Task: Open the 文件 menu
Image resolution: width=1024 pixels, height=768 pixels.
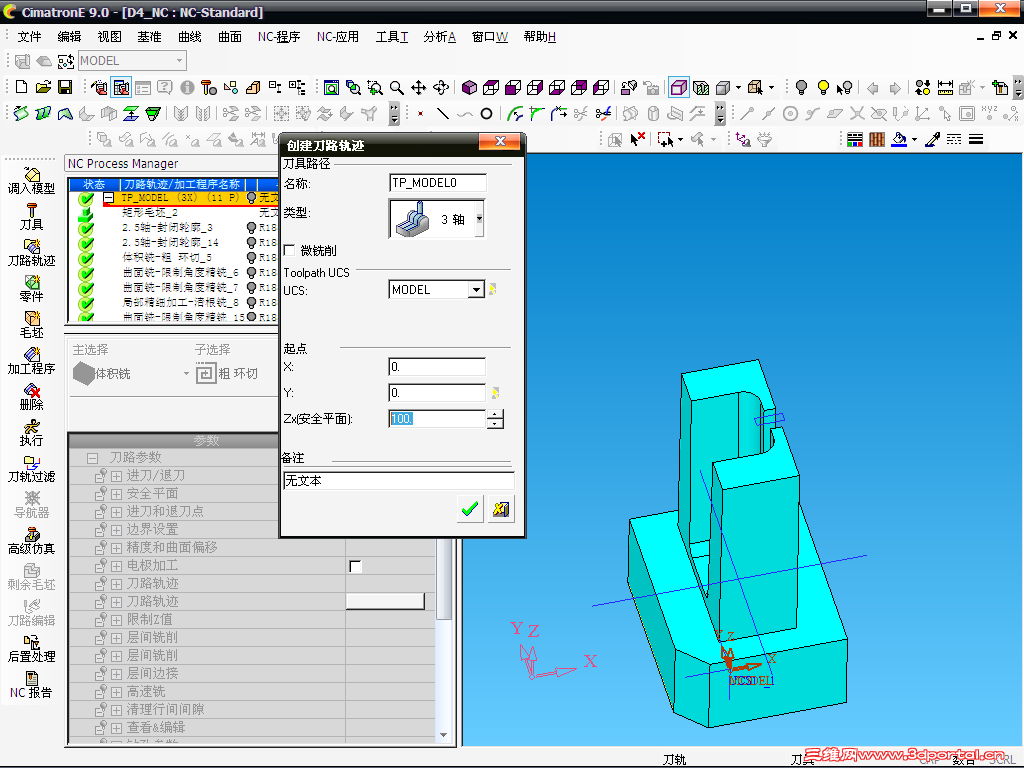Action: point(29,37)
